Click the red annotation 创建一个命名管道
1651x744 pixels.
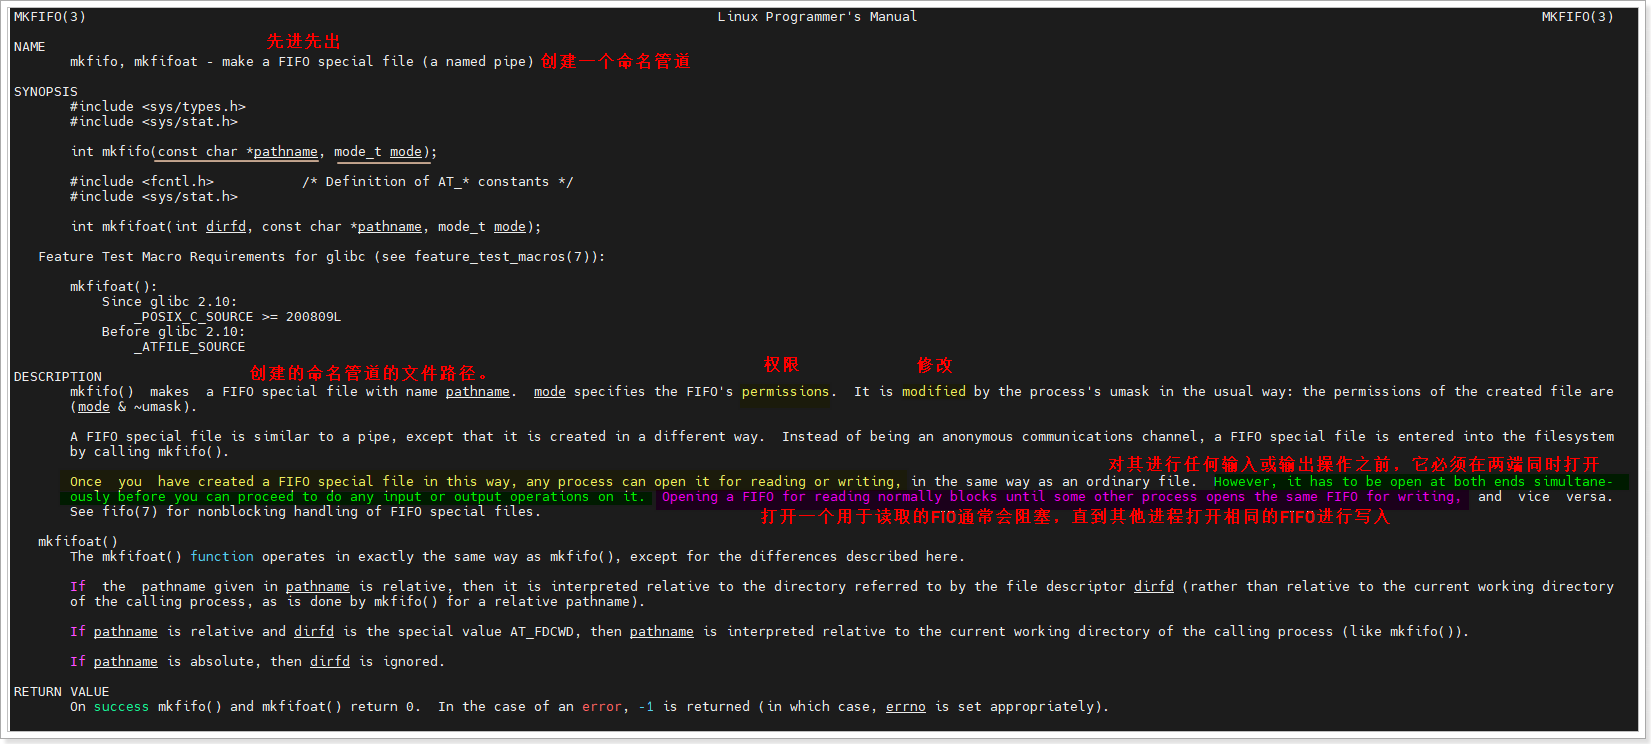[x=615, y=61]
